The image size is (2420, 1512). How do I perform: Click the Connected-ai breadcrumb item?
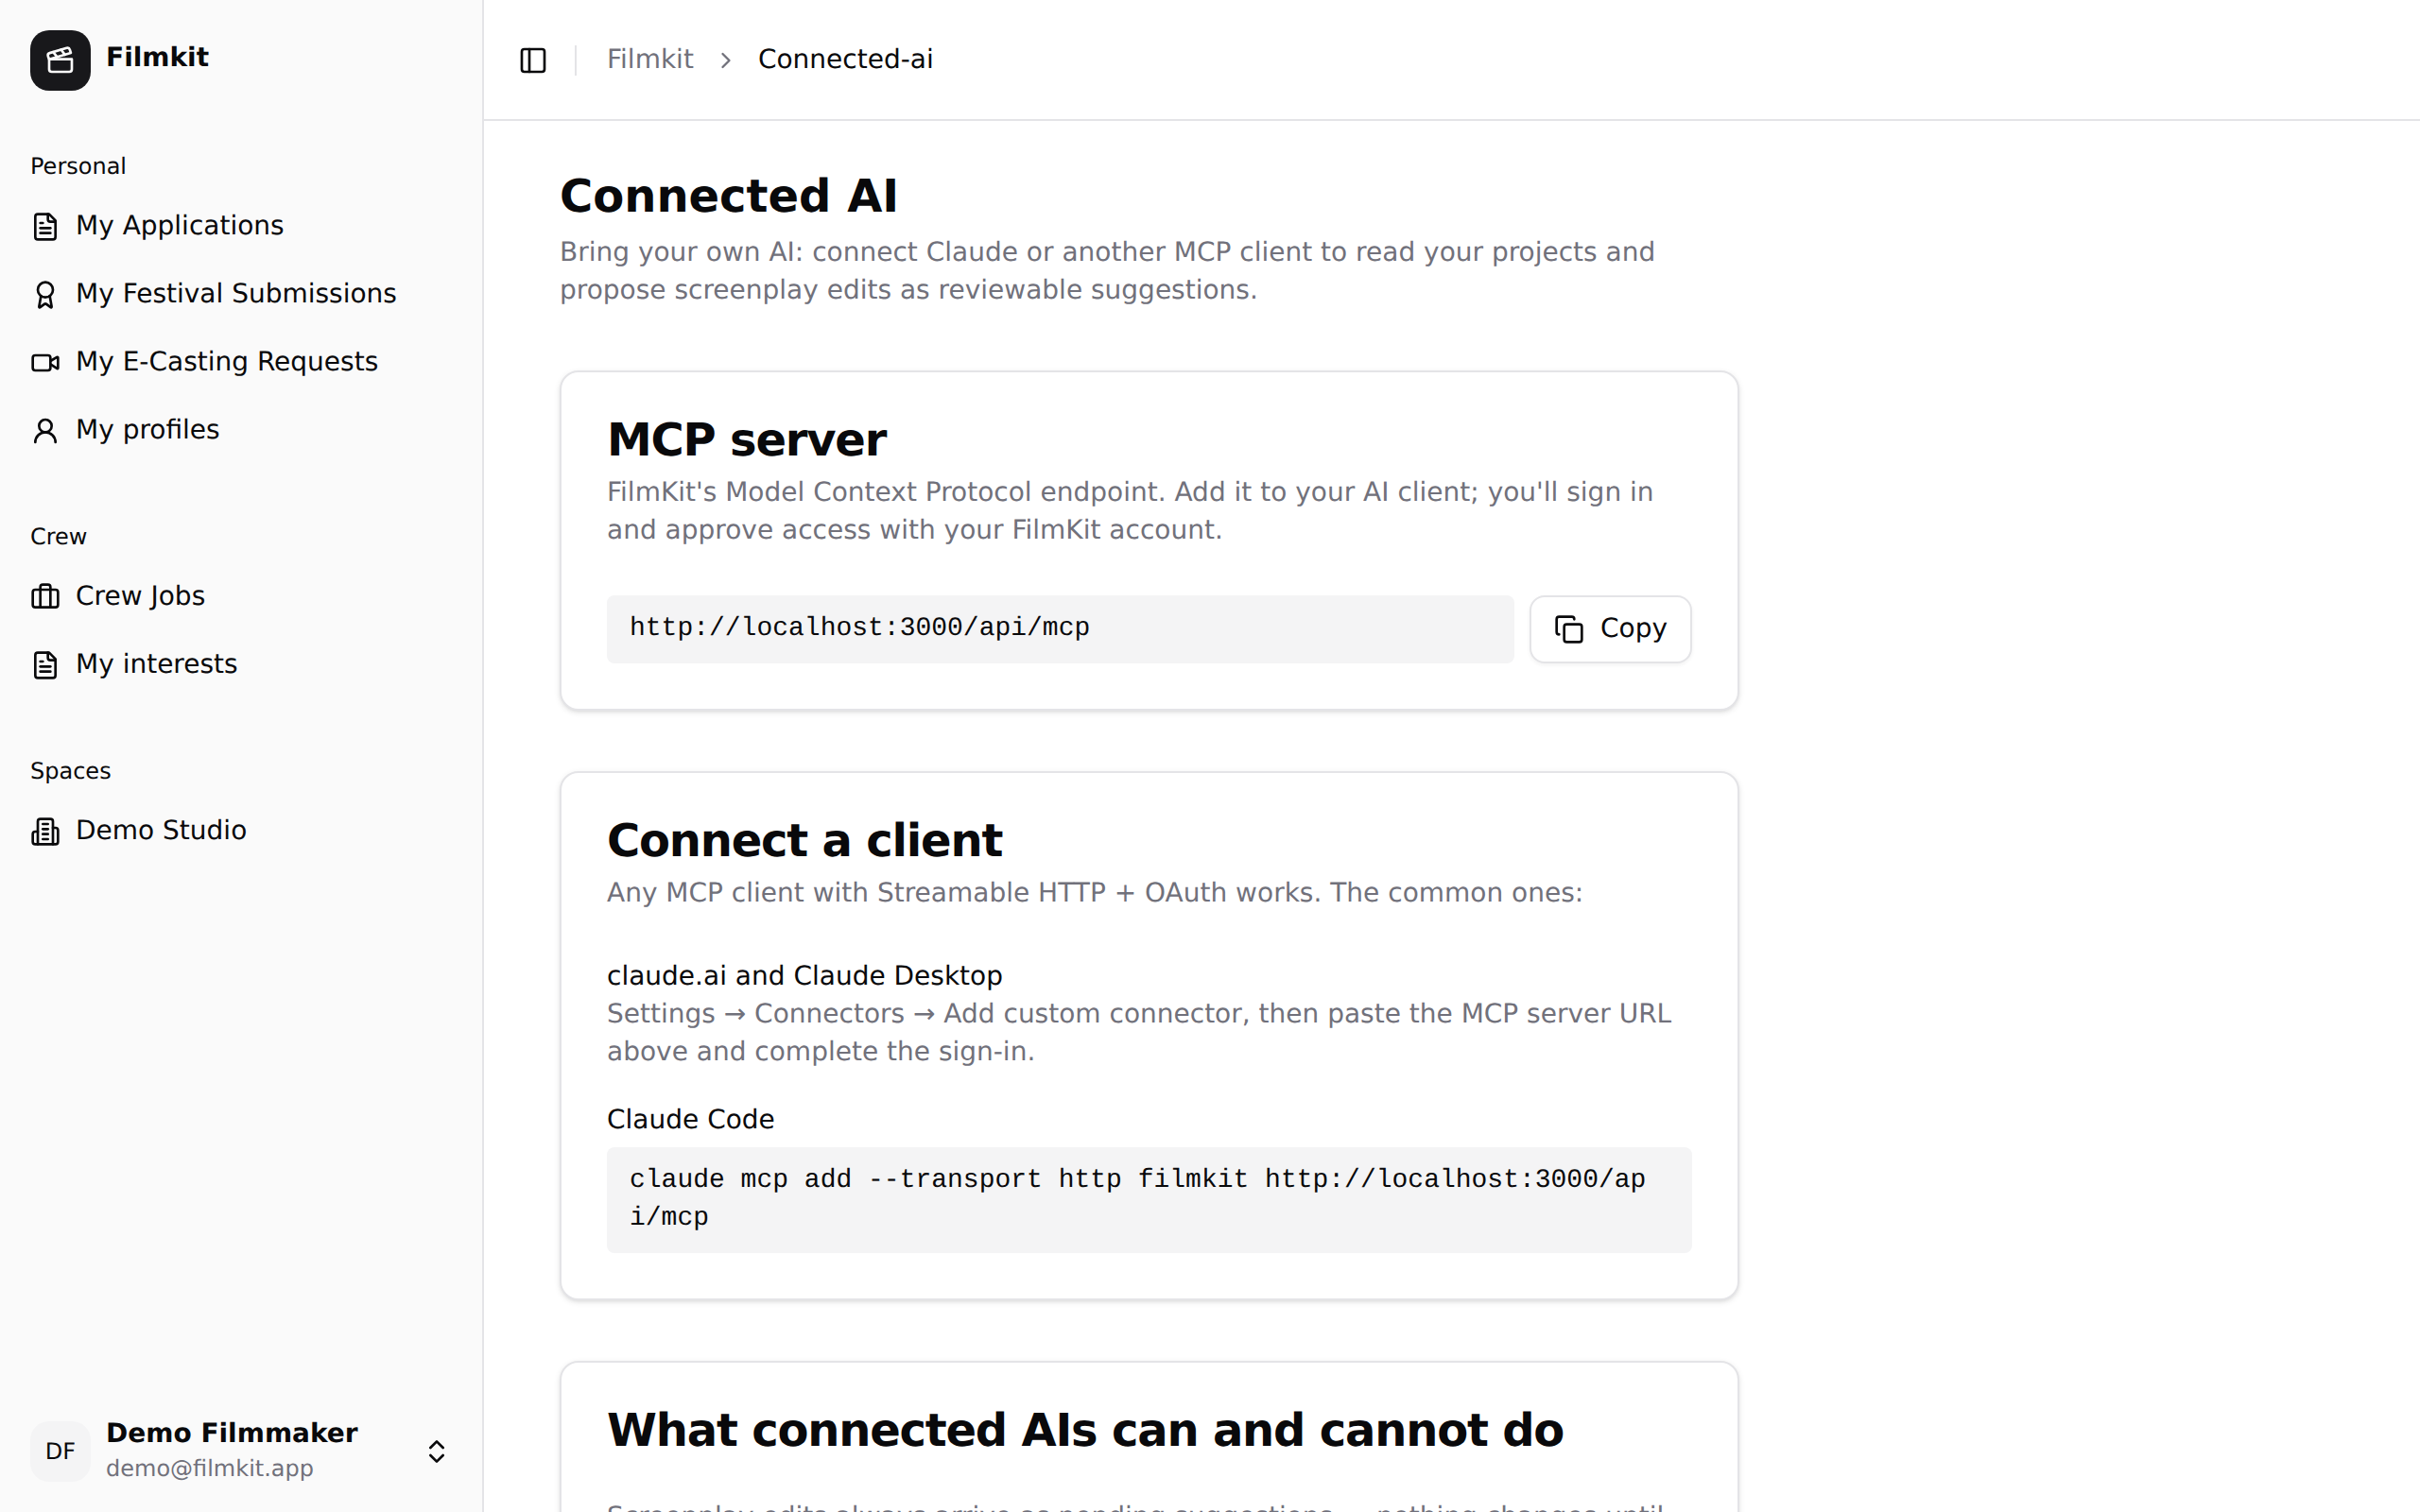tap(845, 59)
